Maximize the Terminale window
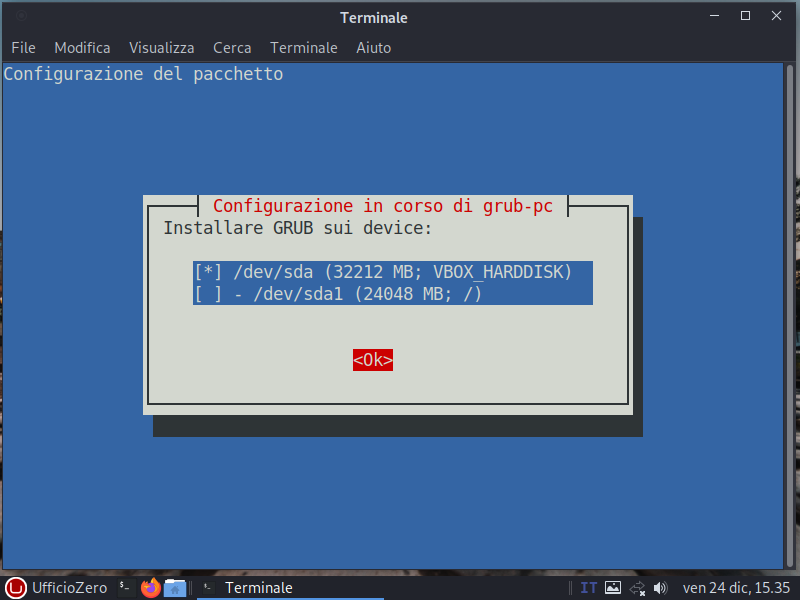 pos(745,16)
